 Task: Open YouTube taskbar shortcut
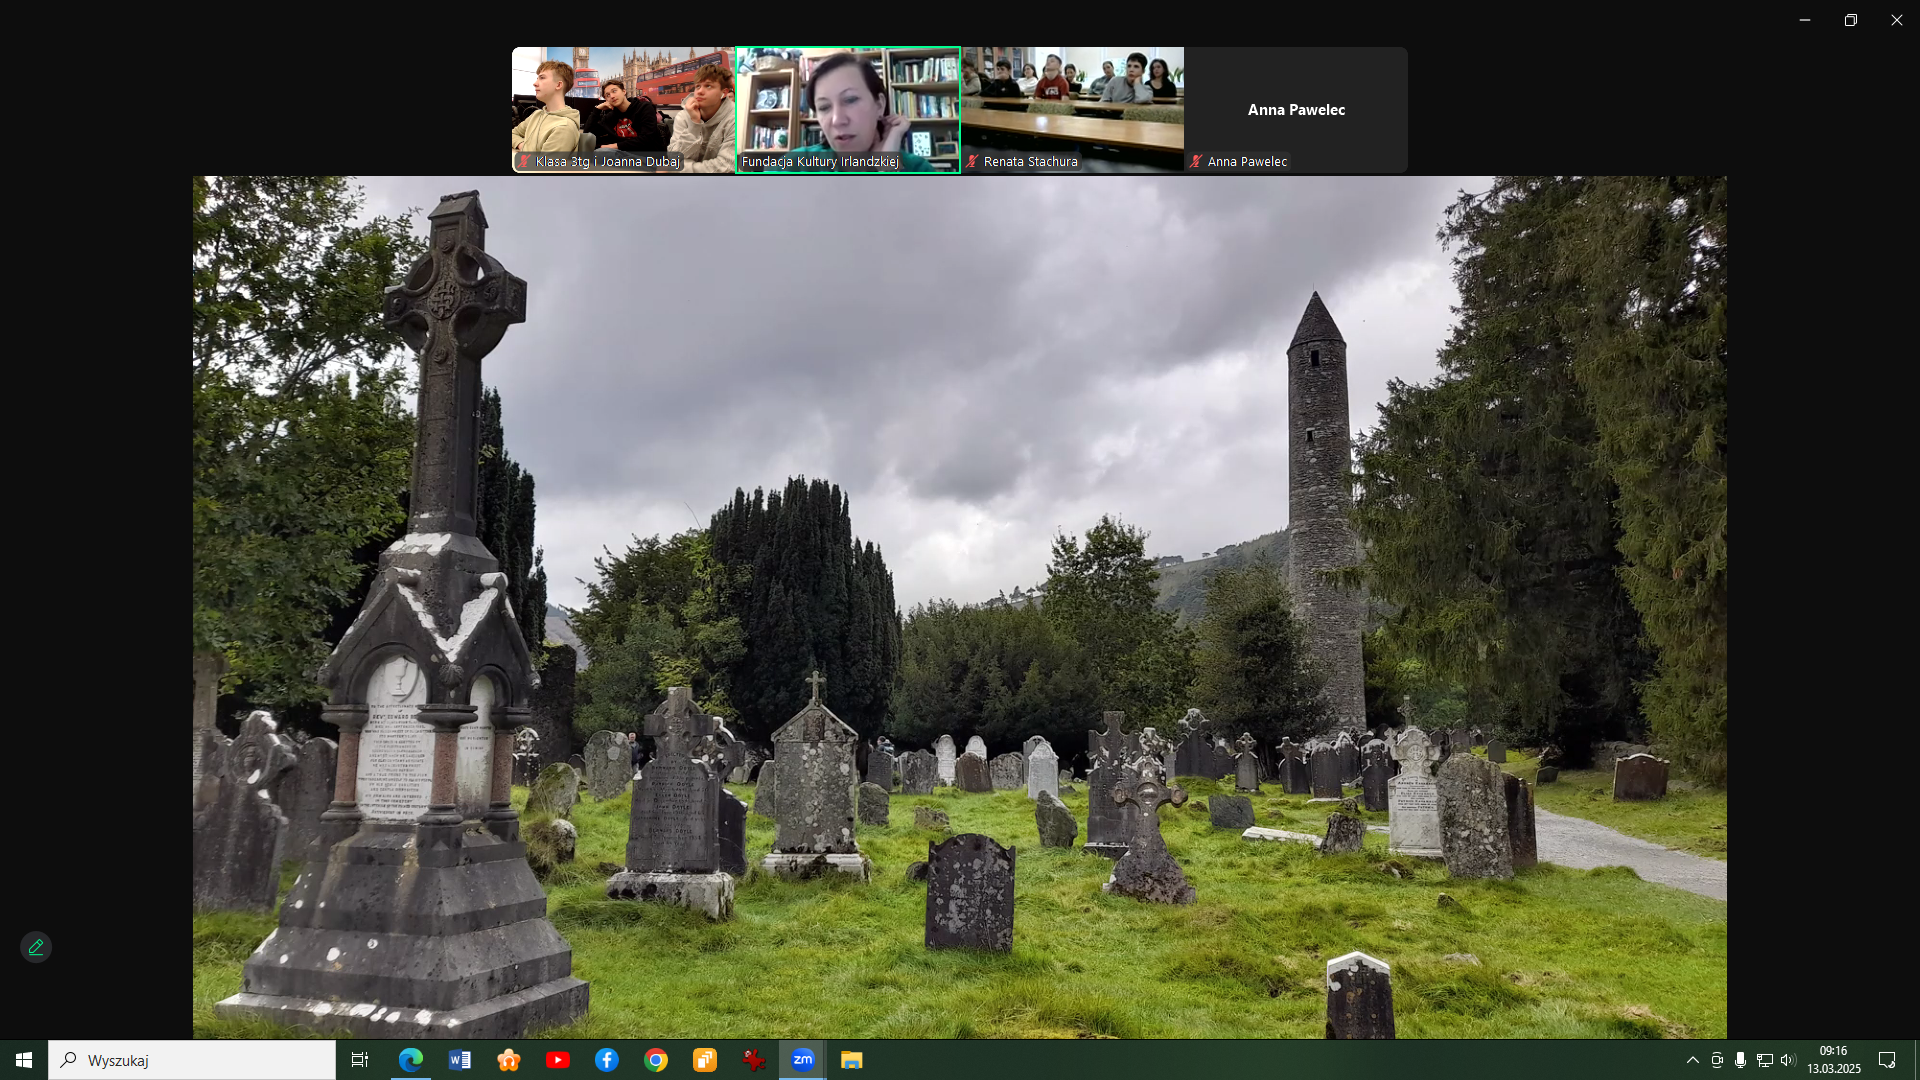[558, 1060]
